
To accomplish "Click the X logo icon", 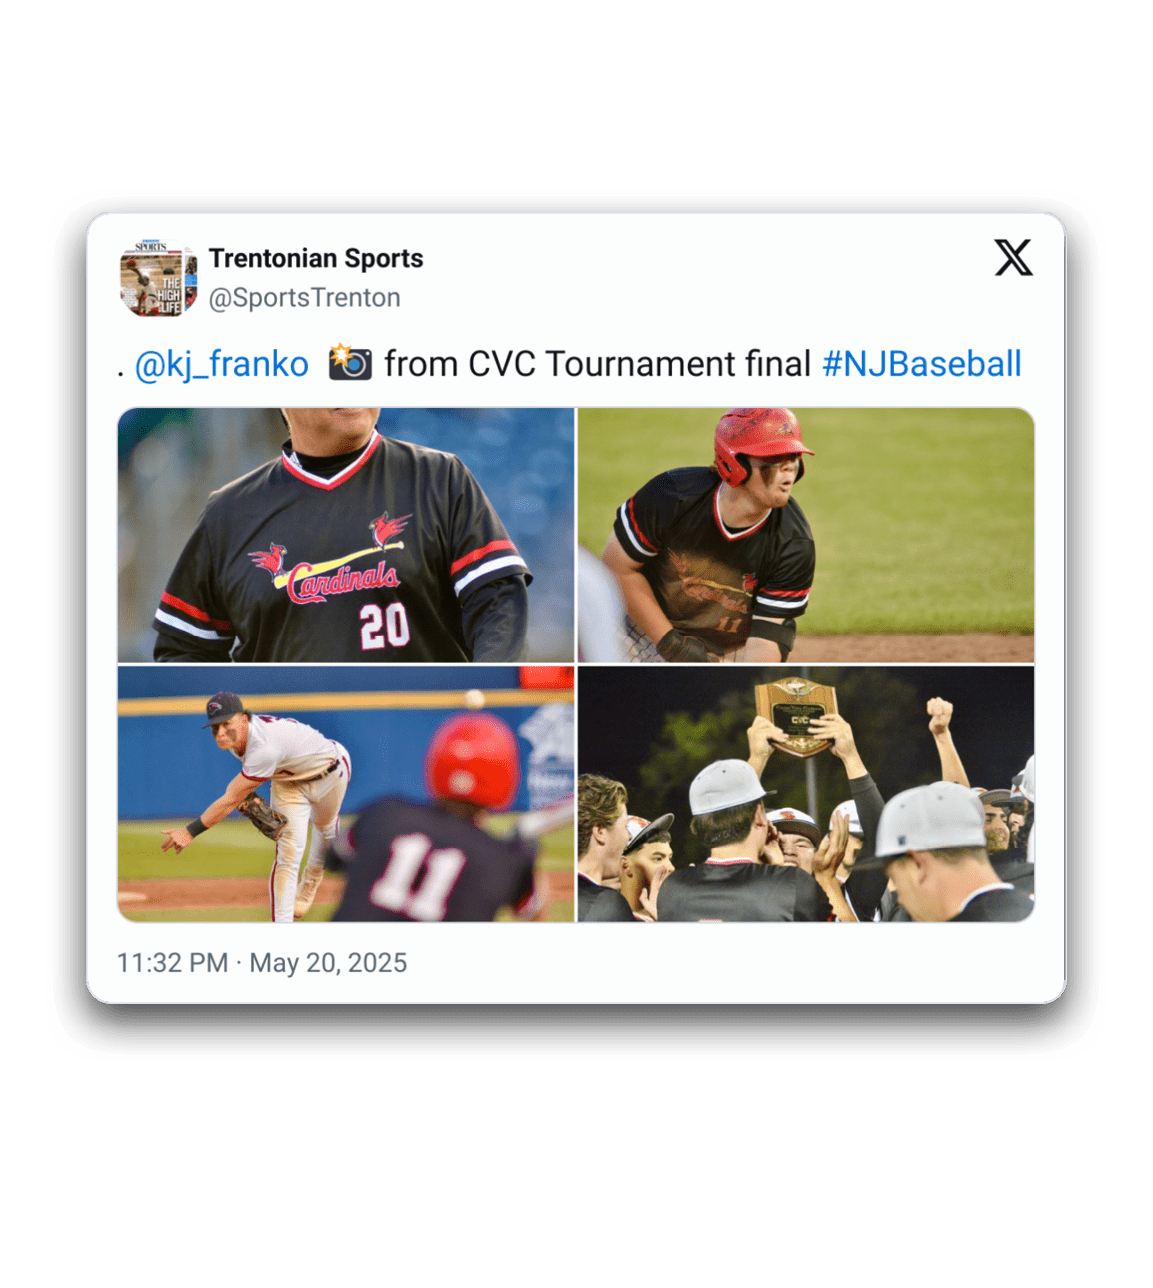I will coord(1013,258).
